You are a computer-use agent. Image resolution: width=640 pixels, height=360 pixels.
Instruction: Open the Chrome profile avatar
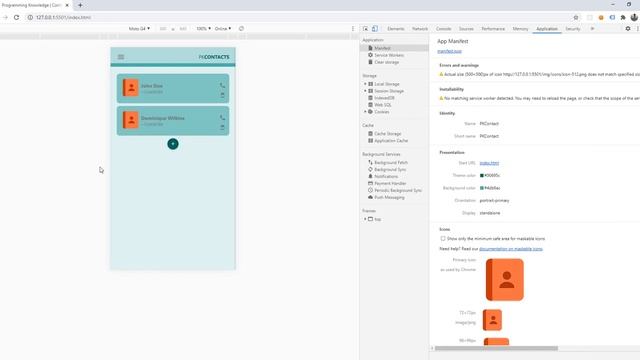tap(634, 17)
